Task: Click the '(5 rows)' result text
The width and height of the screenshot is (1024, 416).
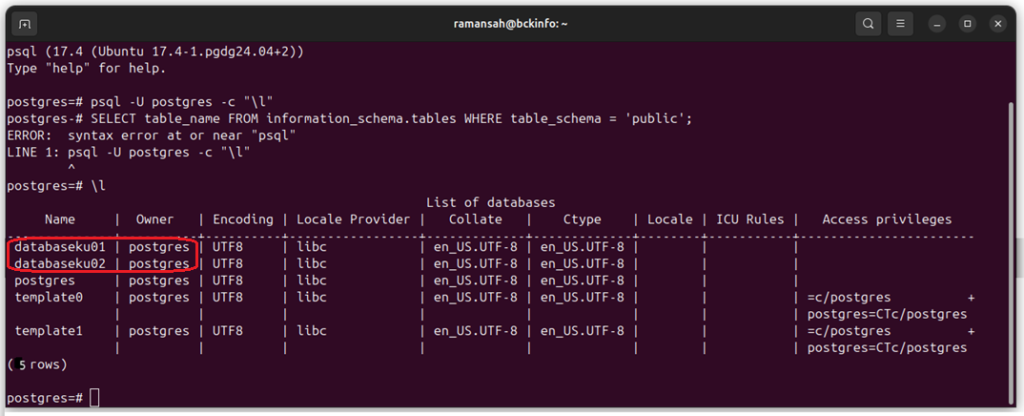Action: pos(38,364)
